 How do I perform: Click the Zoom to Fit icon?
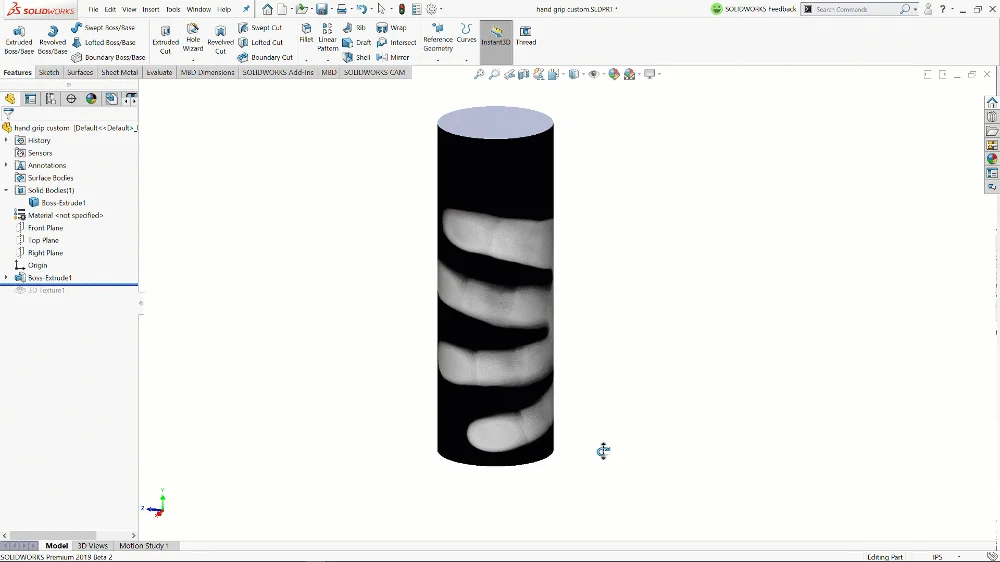pyautogui.click(x=479, y=74)
